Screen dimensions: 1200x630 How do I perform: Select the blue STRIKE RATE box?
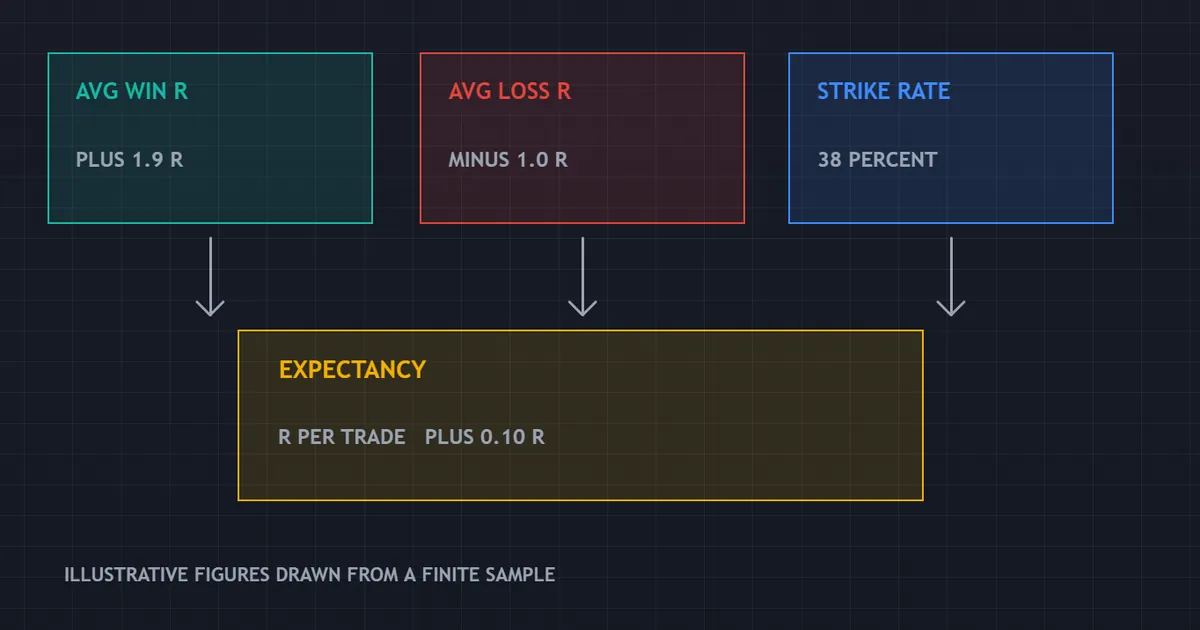(951, 138)
